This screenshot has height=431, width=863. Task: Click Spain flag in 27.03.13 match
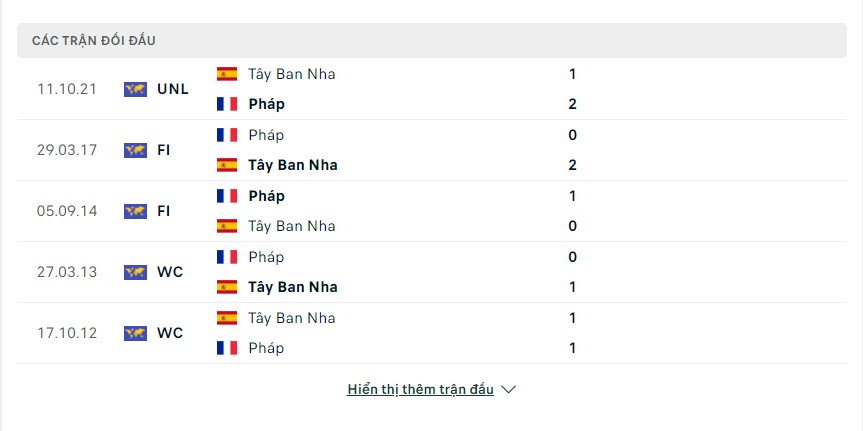pos(227,287)
